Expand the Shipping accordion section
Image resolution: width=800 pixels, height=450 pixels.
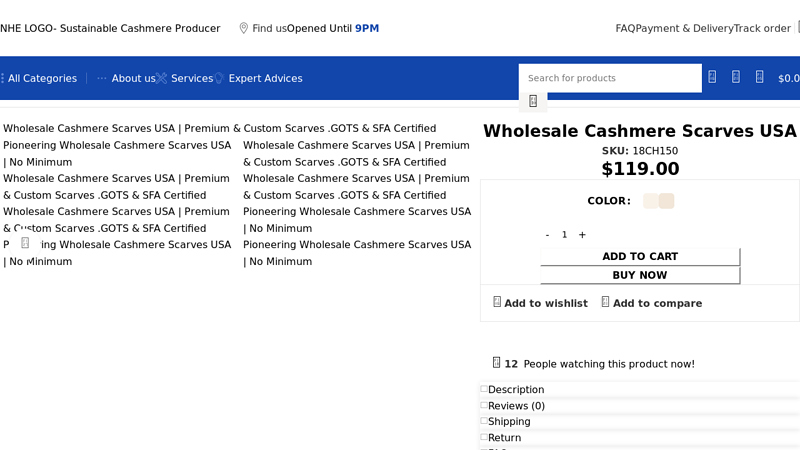(509, 422)
